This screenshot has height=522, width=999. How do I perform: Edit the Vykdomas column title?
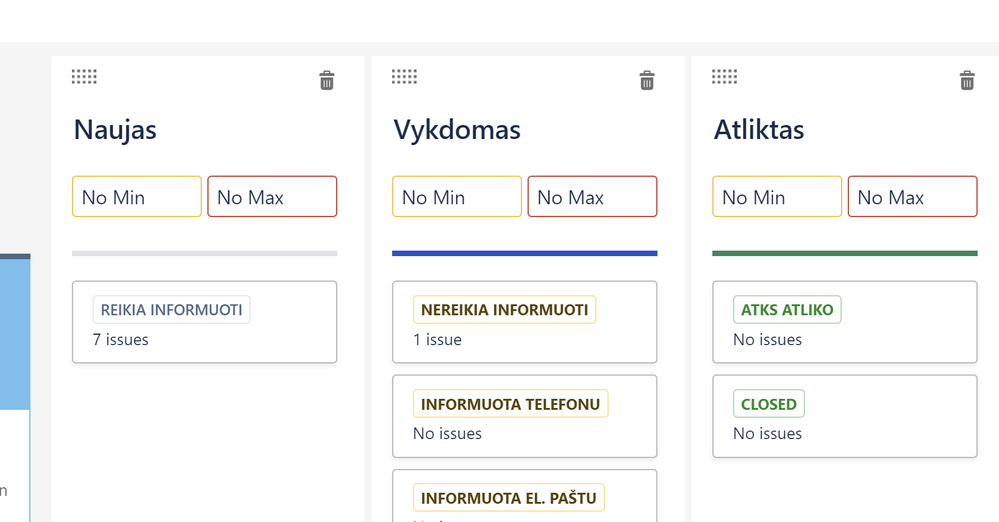coord(457,130)
